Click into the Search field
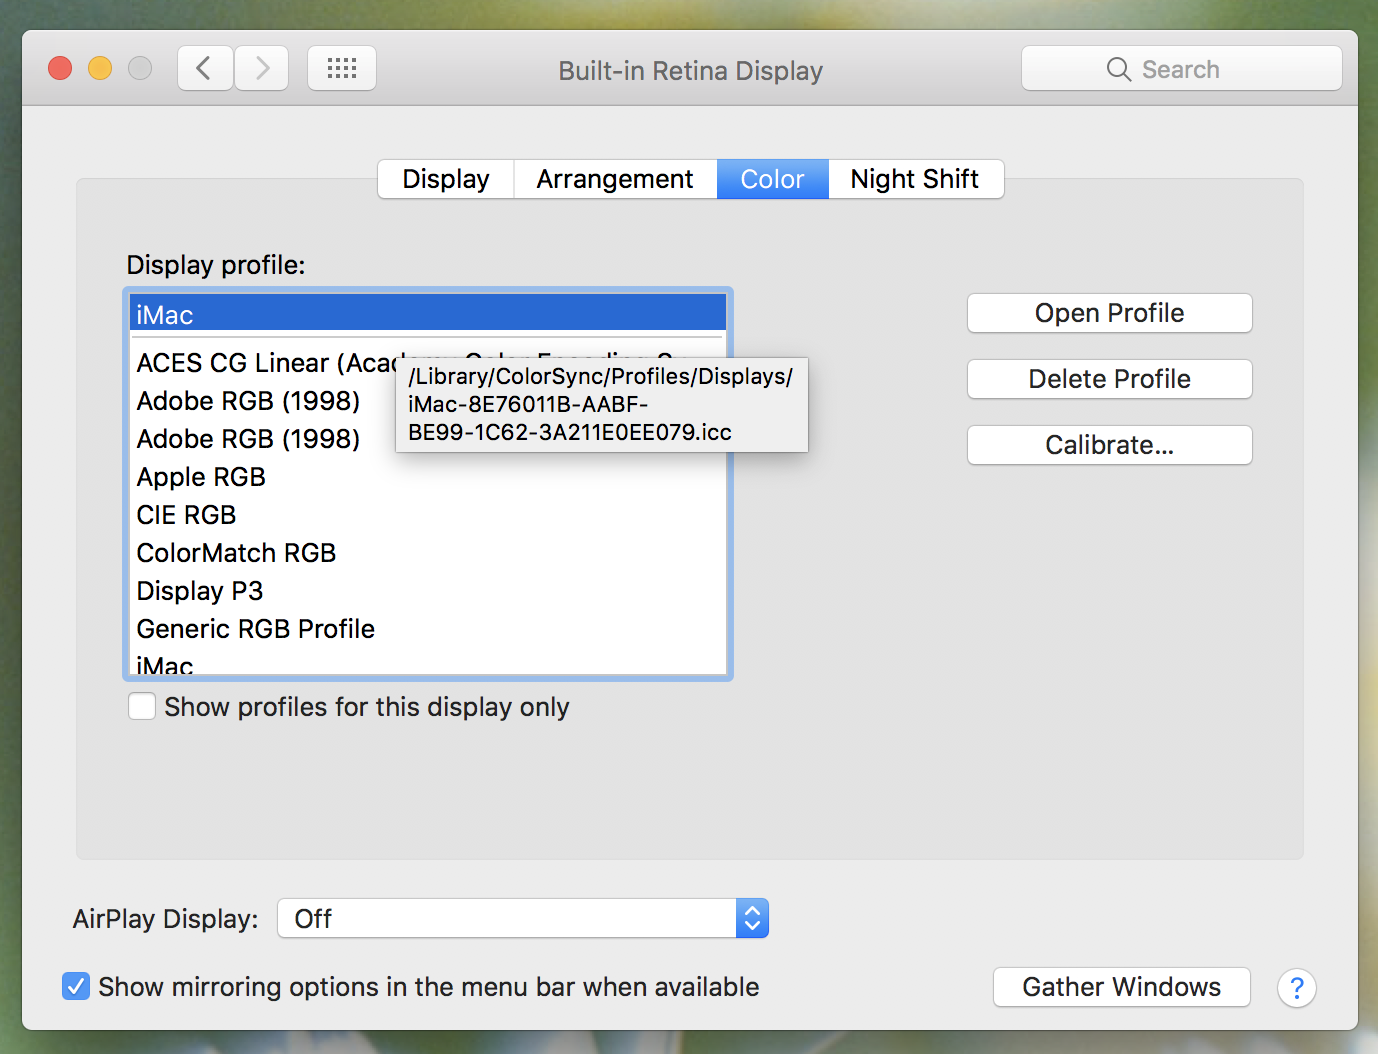1378x1054 pixels. click(1181, 68)
